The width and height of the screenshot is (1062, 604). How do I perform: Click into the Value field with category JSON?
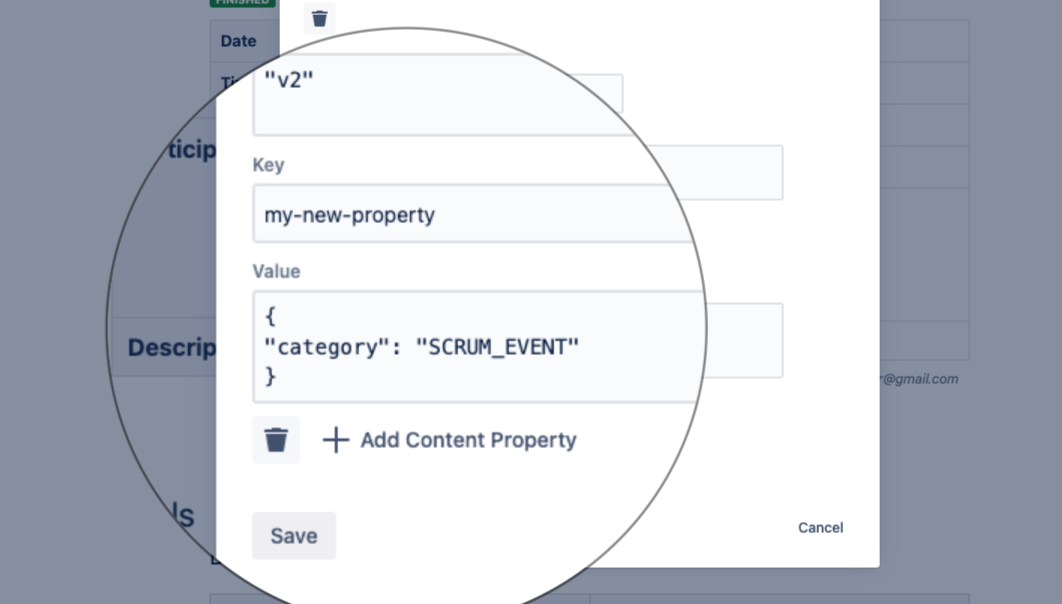coord(480,346)
